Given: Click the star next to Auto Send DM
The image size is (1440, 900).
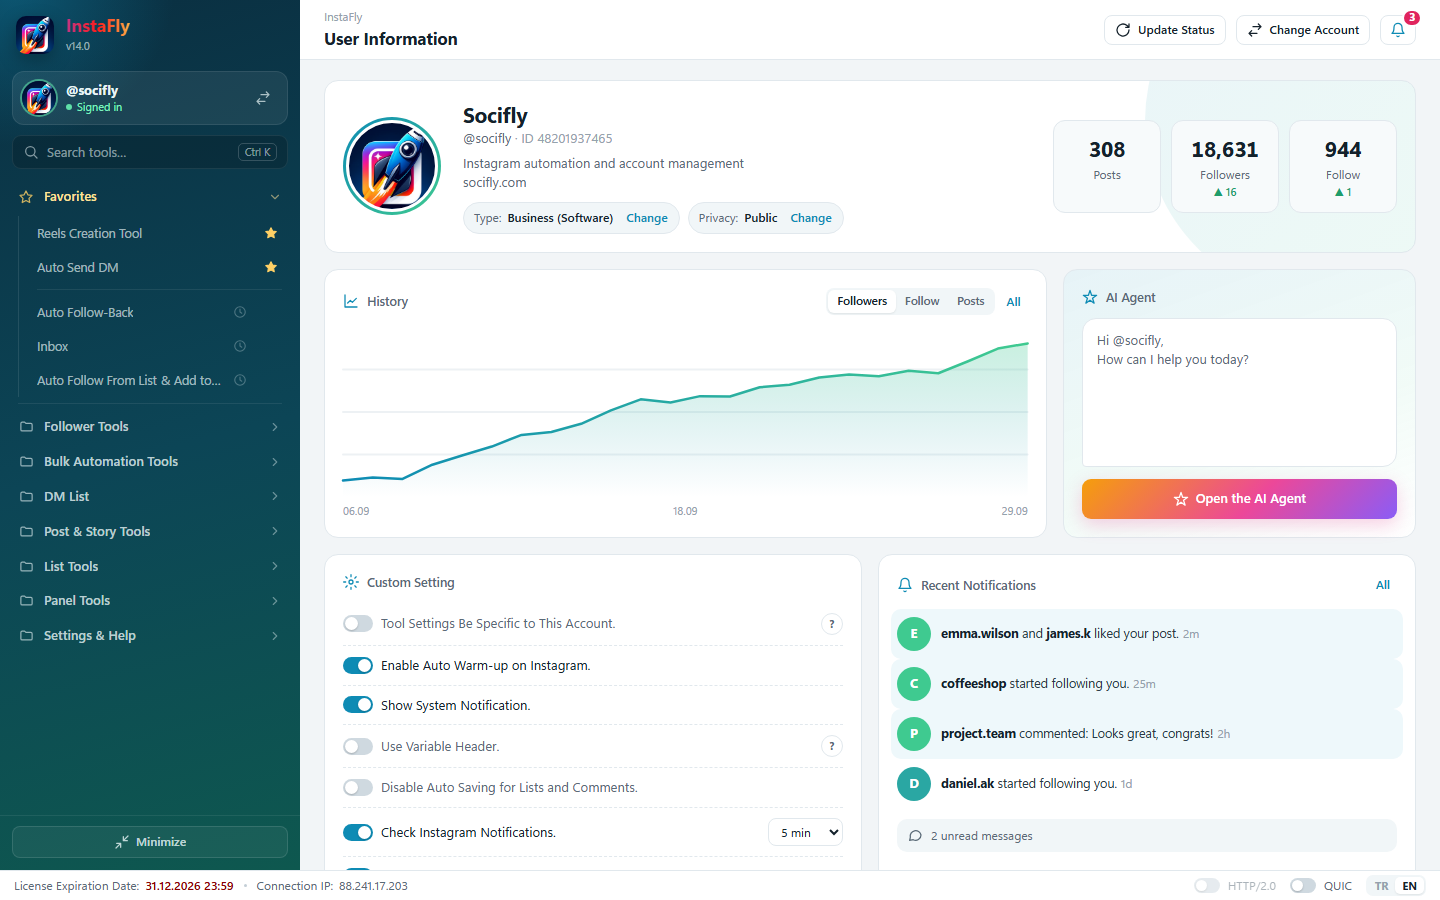Looking at the screenshot, I should [271, 267].
